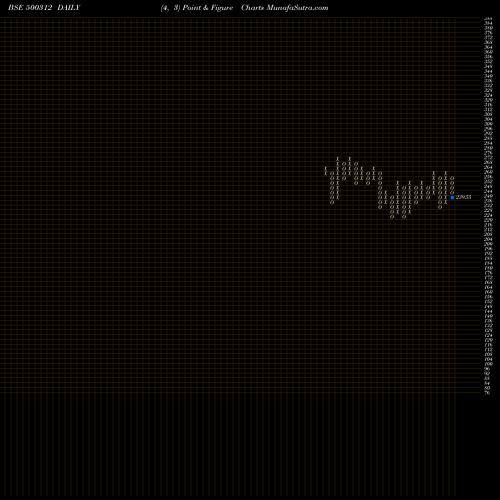Viewport: 500px width, 500px height.
Task: Click the Charts MunafaSutra.com text
Action: coord(285,8)
